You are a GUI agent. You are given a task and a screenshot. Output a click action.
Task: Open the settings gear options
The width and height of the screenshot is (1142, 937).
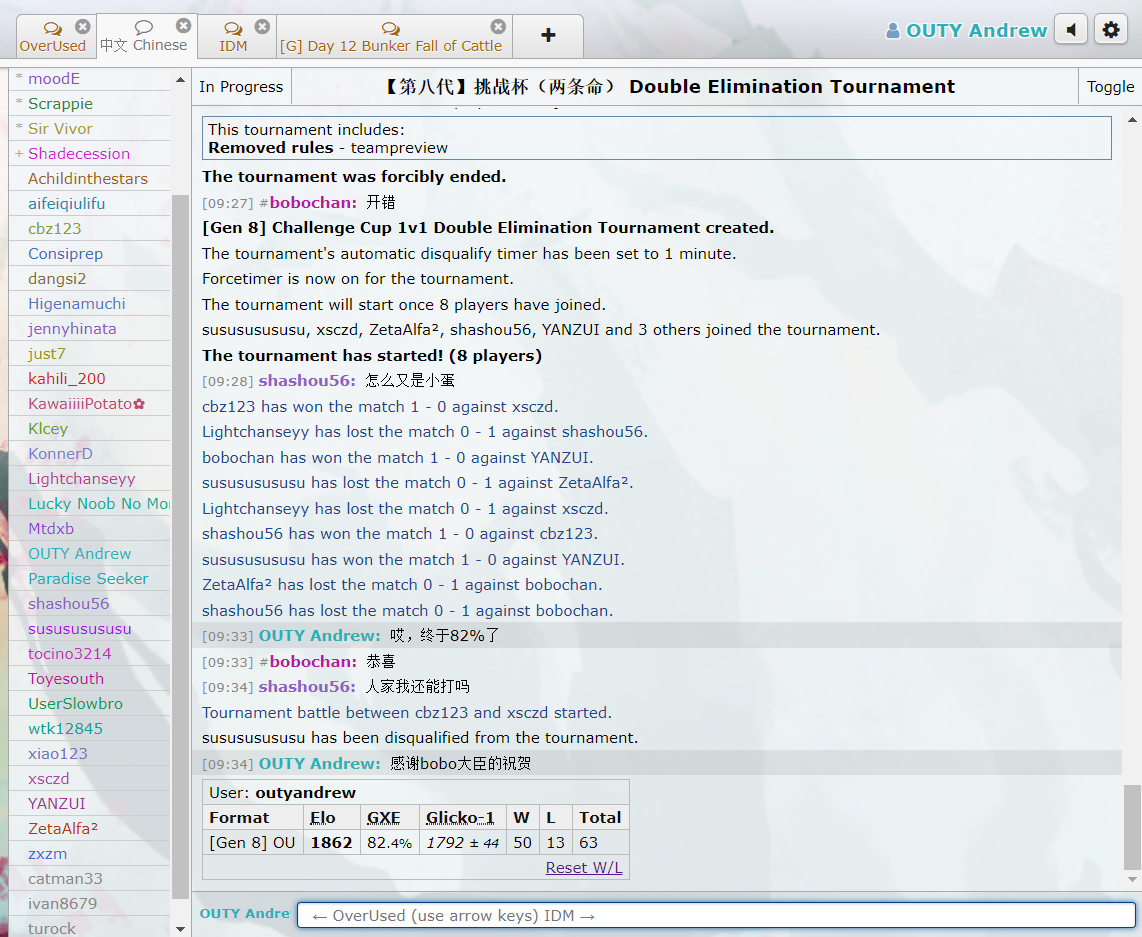[1111, 30]
